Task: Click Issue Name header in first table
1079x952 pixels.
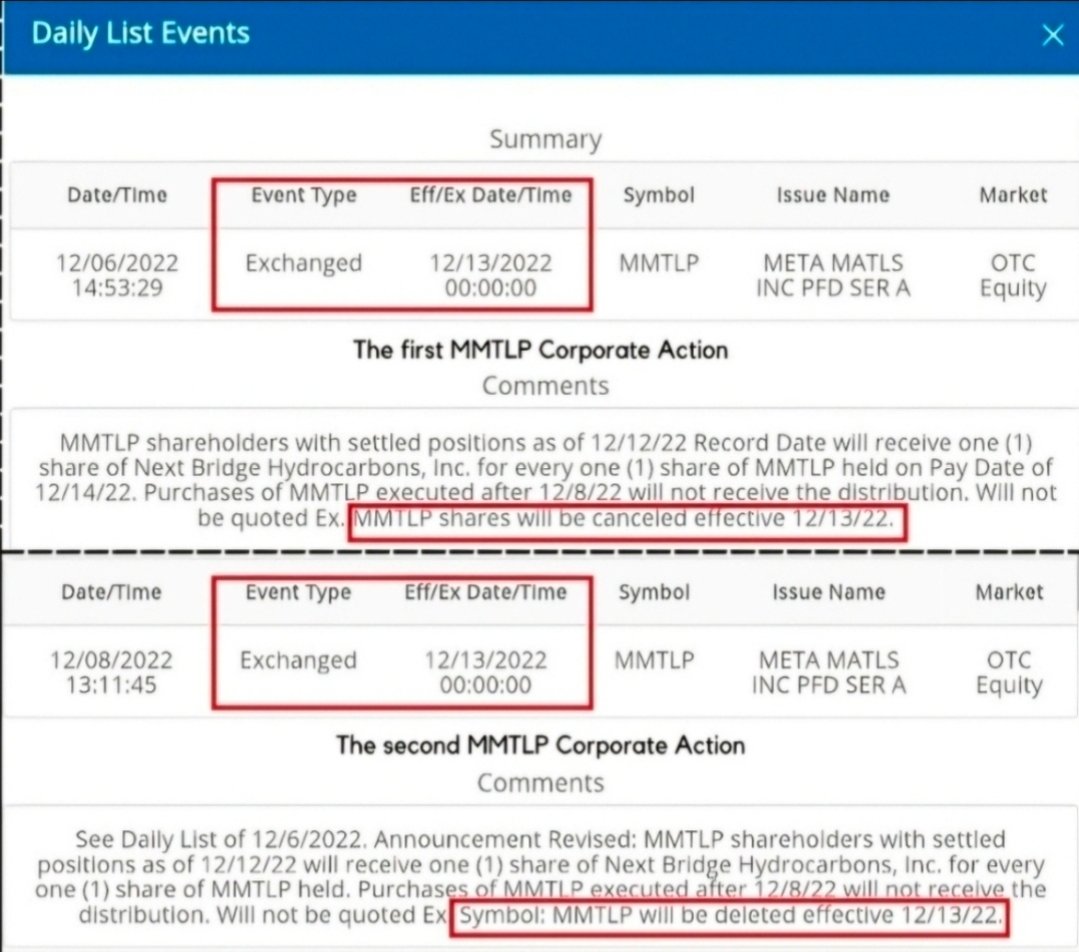Action: click(x=833, y=195)
